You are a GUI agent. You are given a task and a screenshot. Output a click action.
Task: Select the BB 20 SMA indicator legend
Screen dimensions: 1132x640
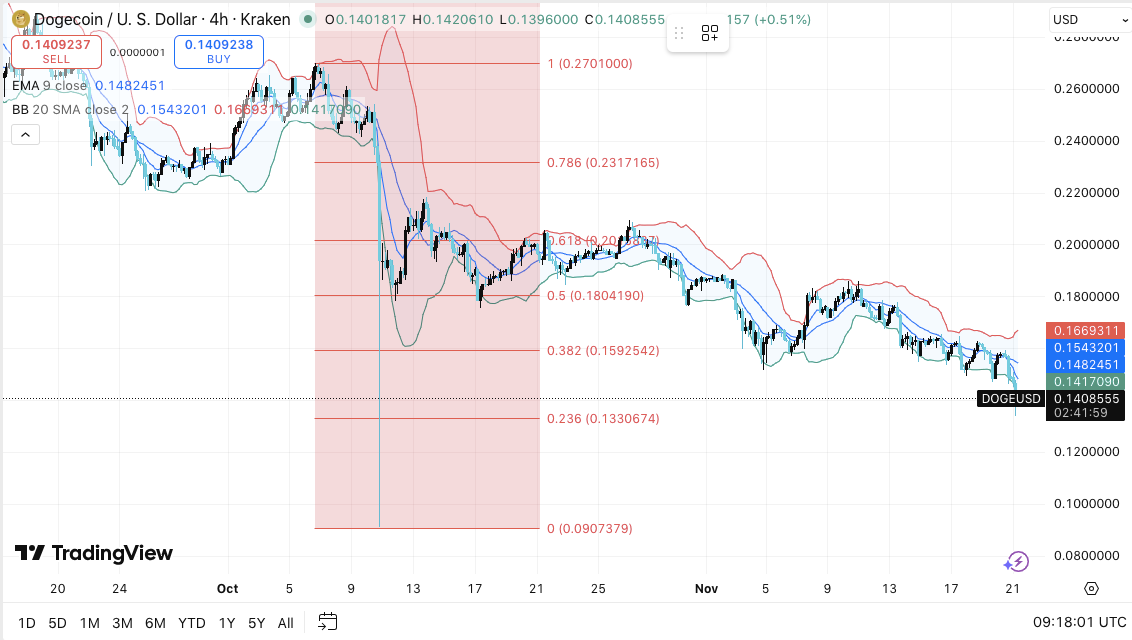(70, 109)
